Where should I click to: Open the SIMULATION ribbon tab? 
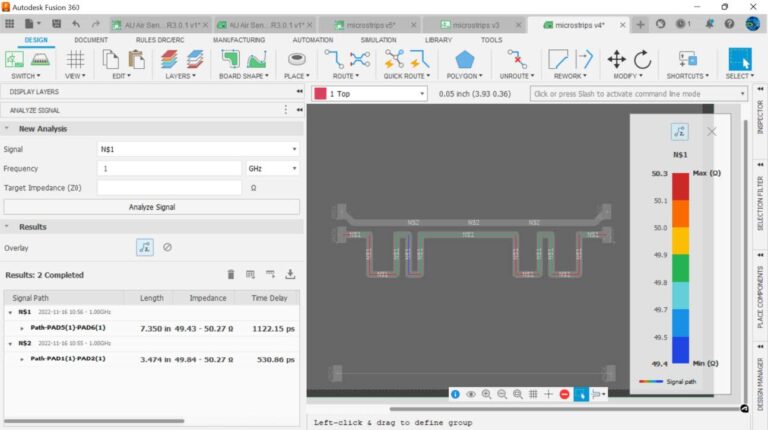[378, 40]
